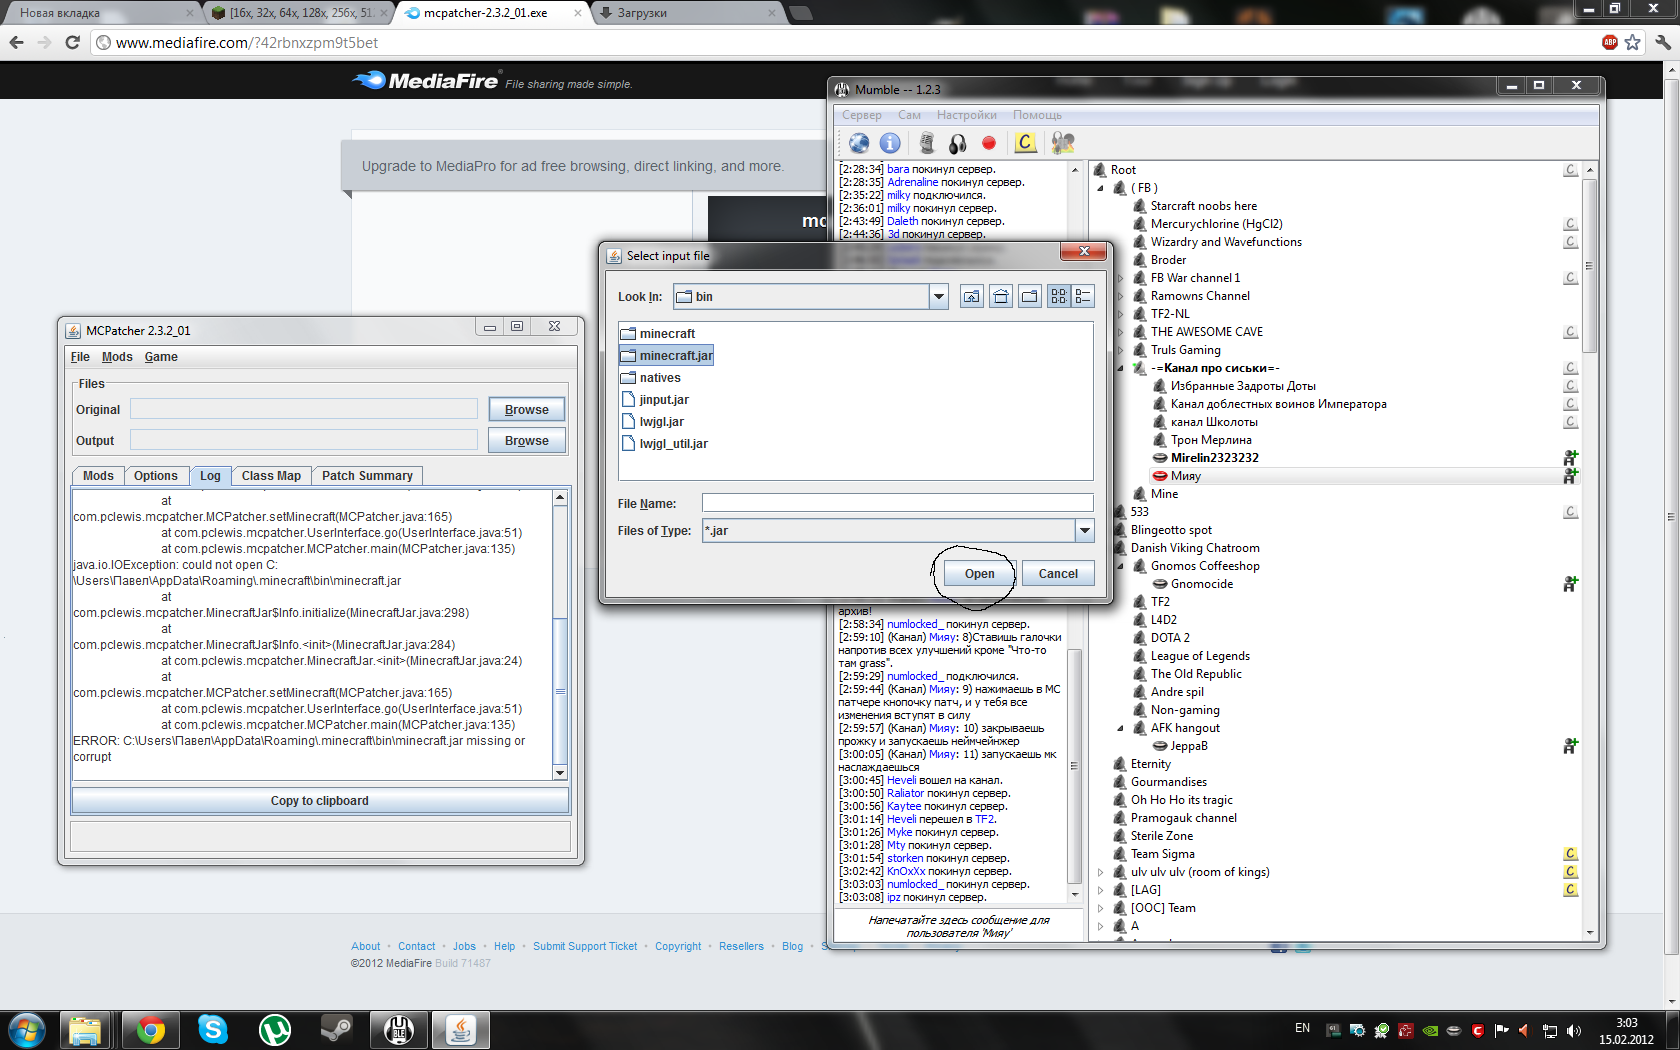The height and width of the screenshot is (1050, 1680).
Task: Open MCPatcher Game menu
Action: (x=161, y=357)
